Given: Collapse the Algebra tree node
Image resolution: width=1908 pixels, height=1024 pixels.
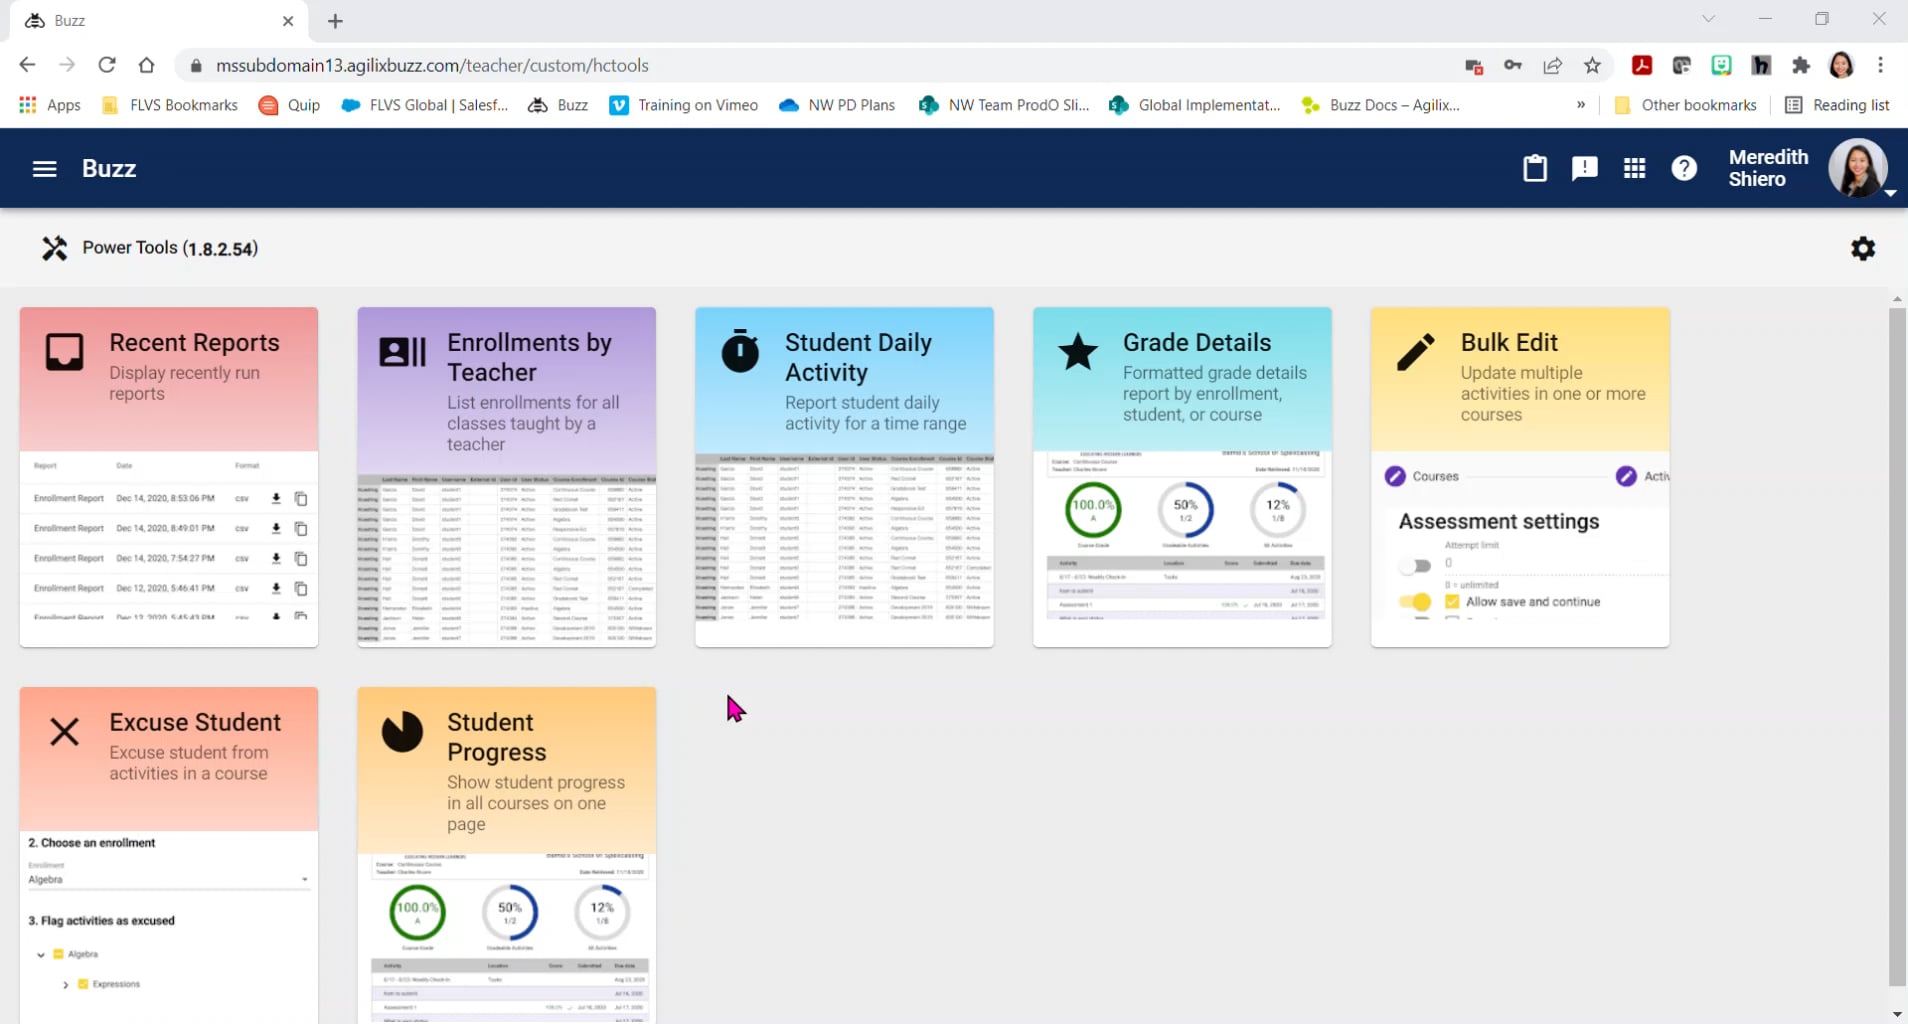Looking at the screenshot, I should tap(41, 955).
